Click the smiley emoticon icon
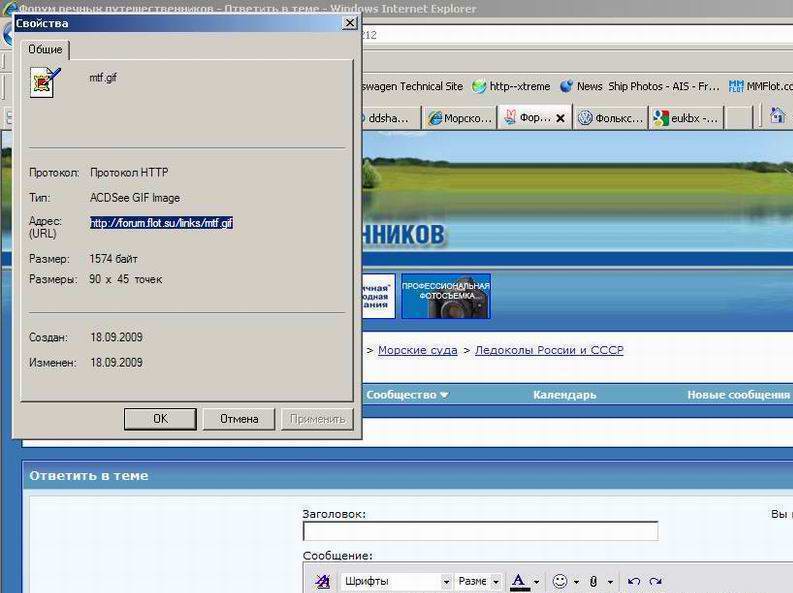The image size is (793, 593). (560, 581)
